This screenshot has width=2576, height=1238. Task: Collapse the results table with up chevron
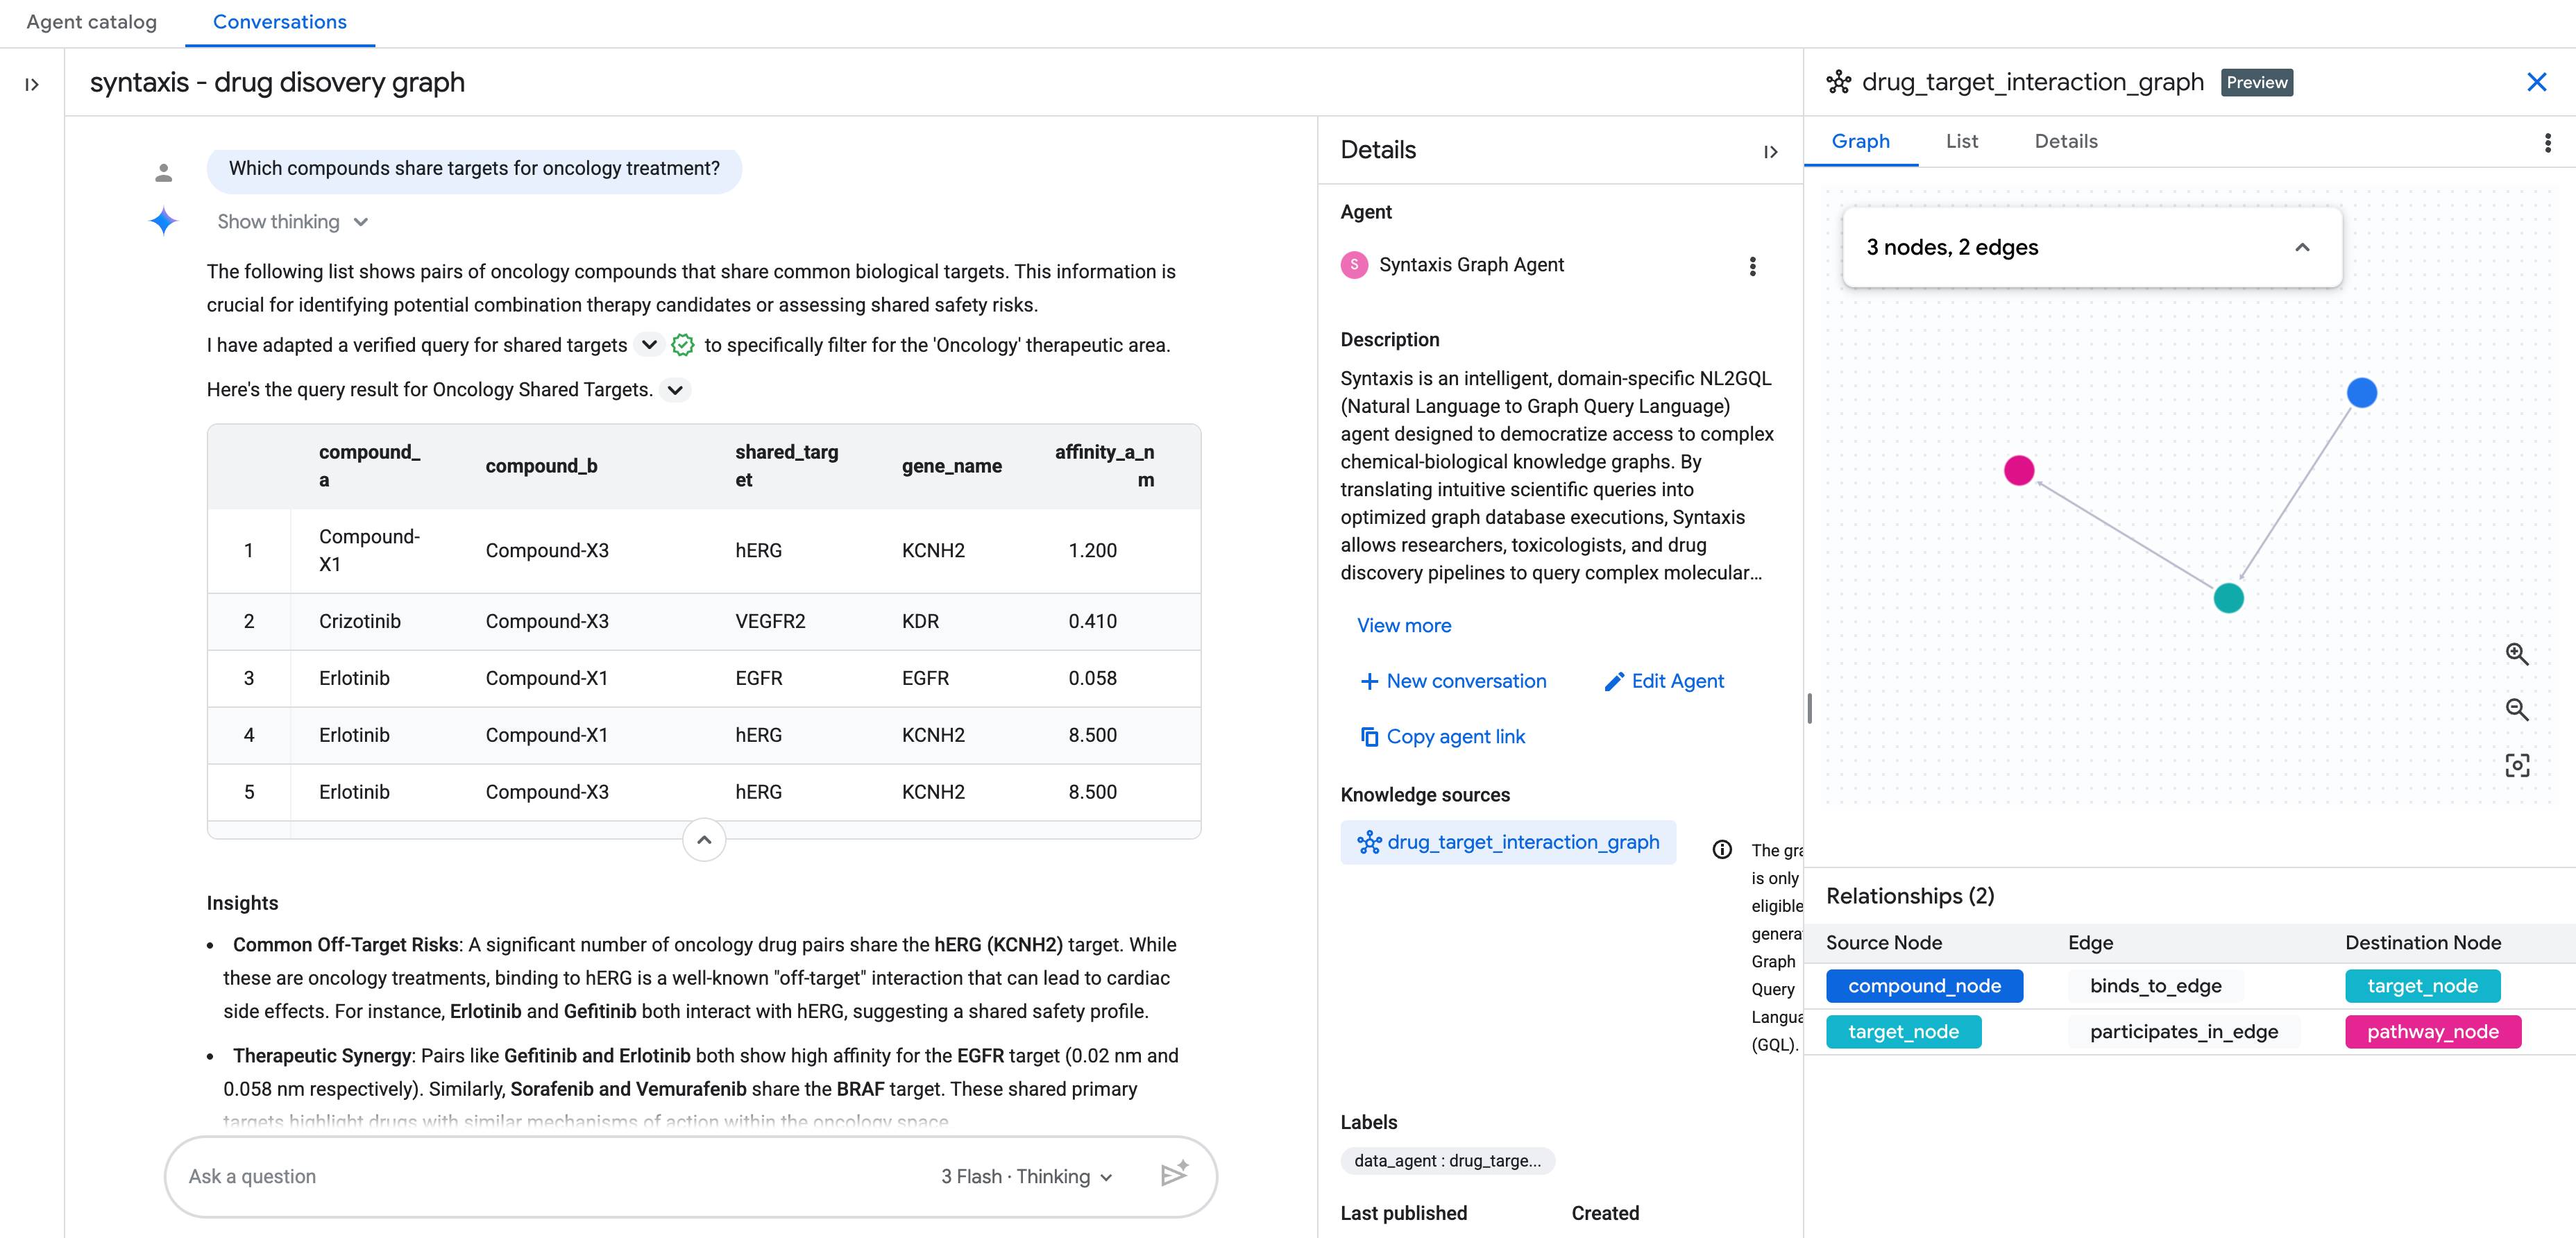(x=704, y=840)
